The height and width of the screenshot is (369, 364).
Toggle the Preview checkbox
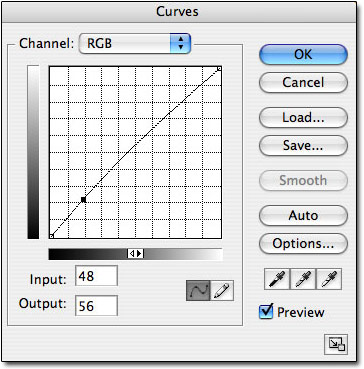[x=266, y=312]
